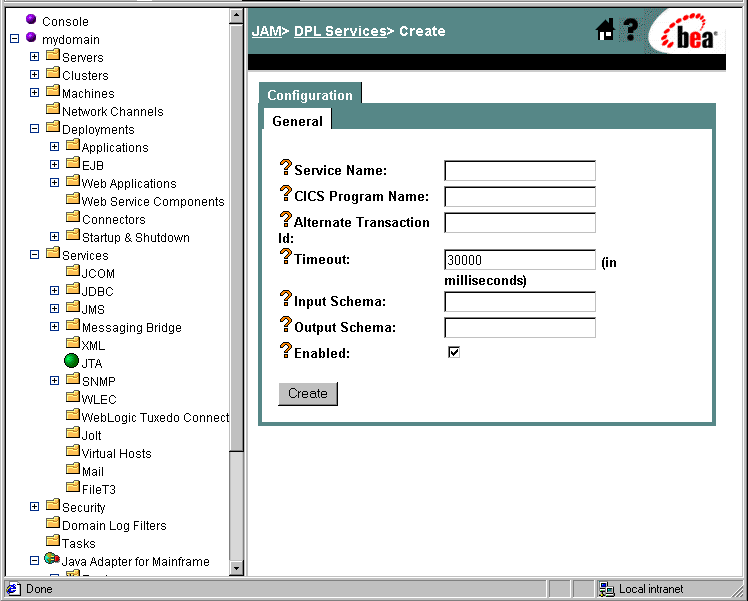Expand the Security node
The width and height of the screenshot is (748, 601).
[x=34, y=507]
